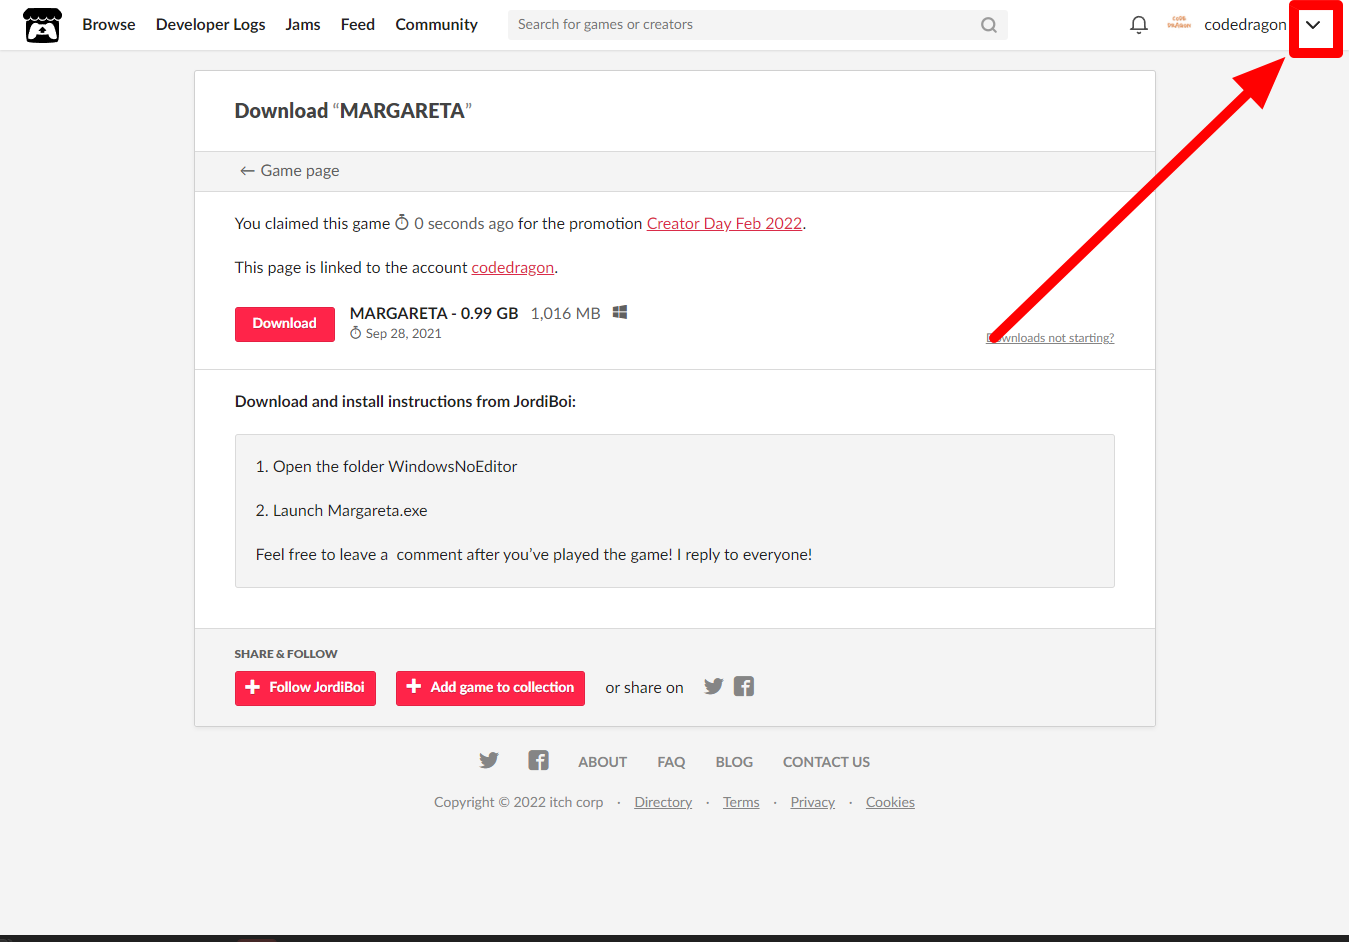Screen dimensions: 1349x942
Task: Open the Community page
Action: [x=436, y=25]
